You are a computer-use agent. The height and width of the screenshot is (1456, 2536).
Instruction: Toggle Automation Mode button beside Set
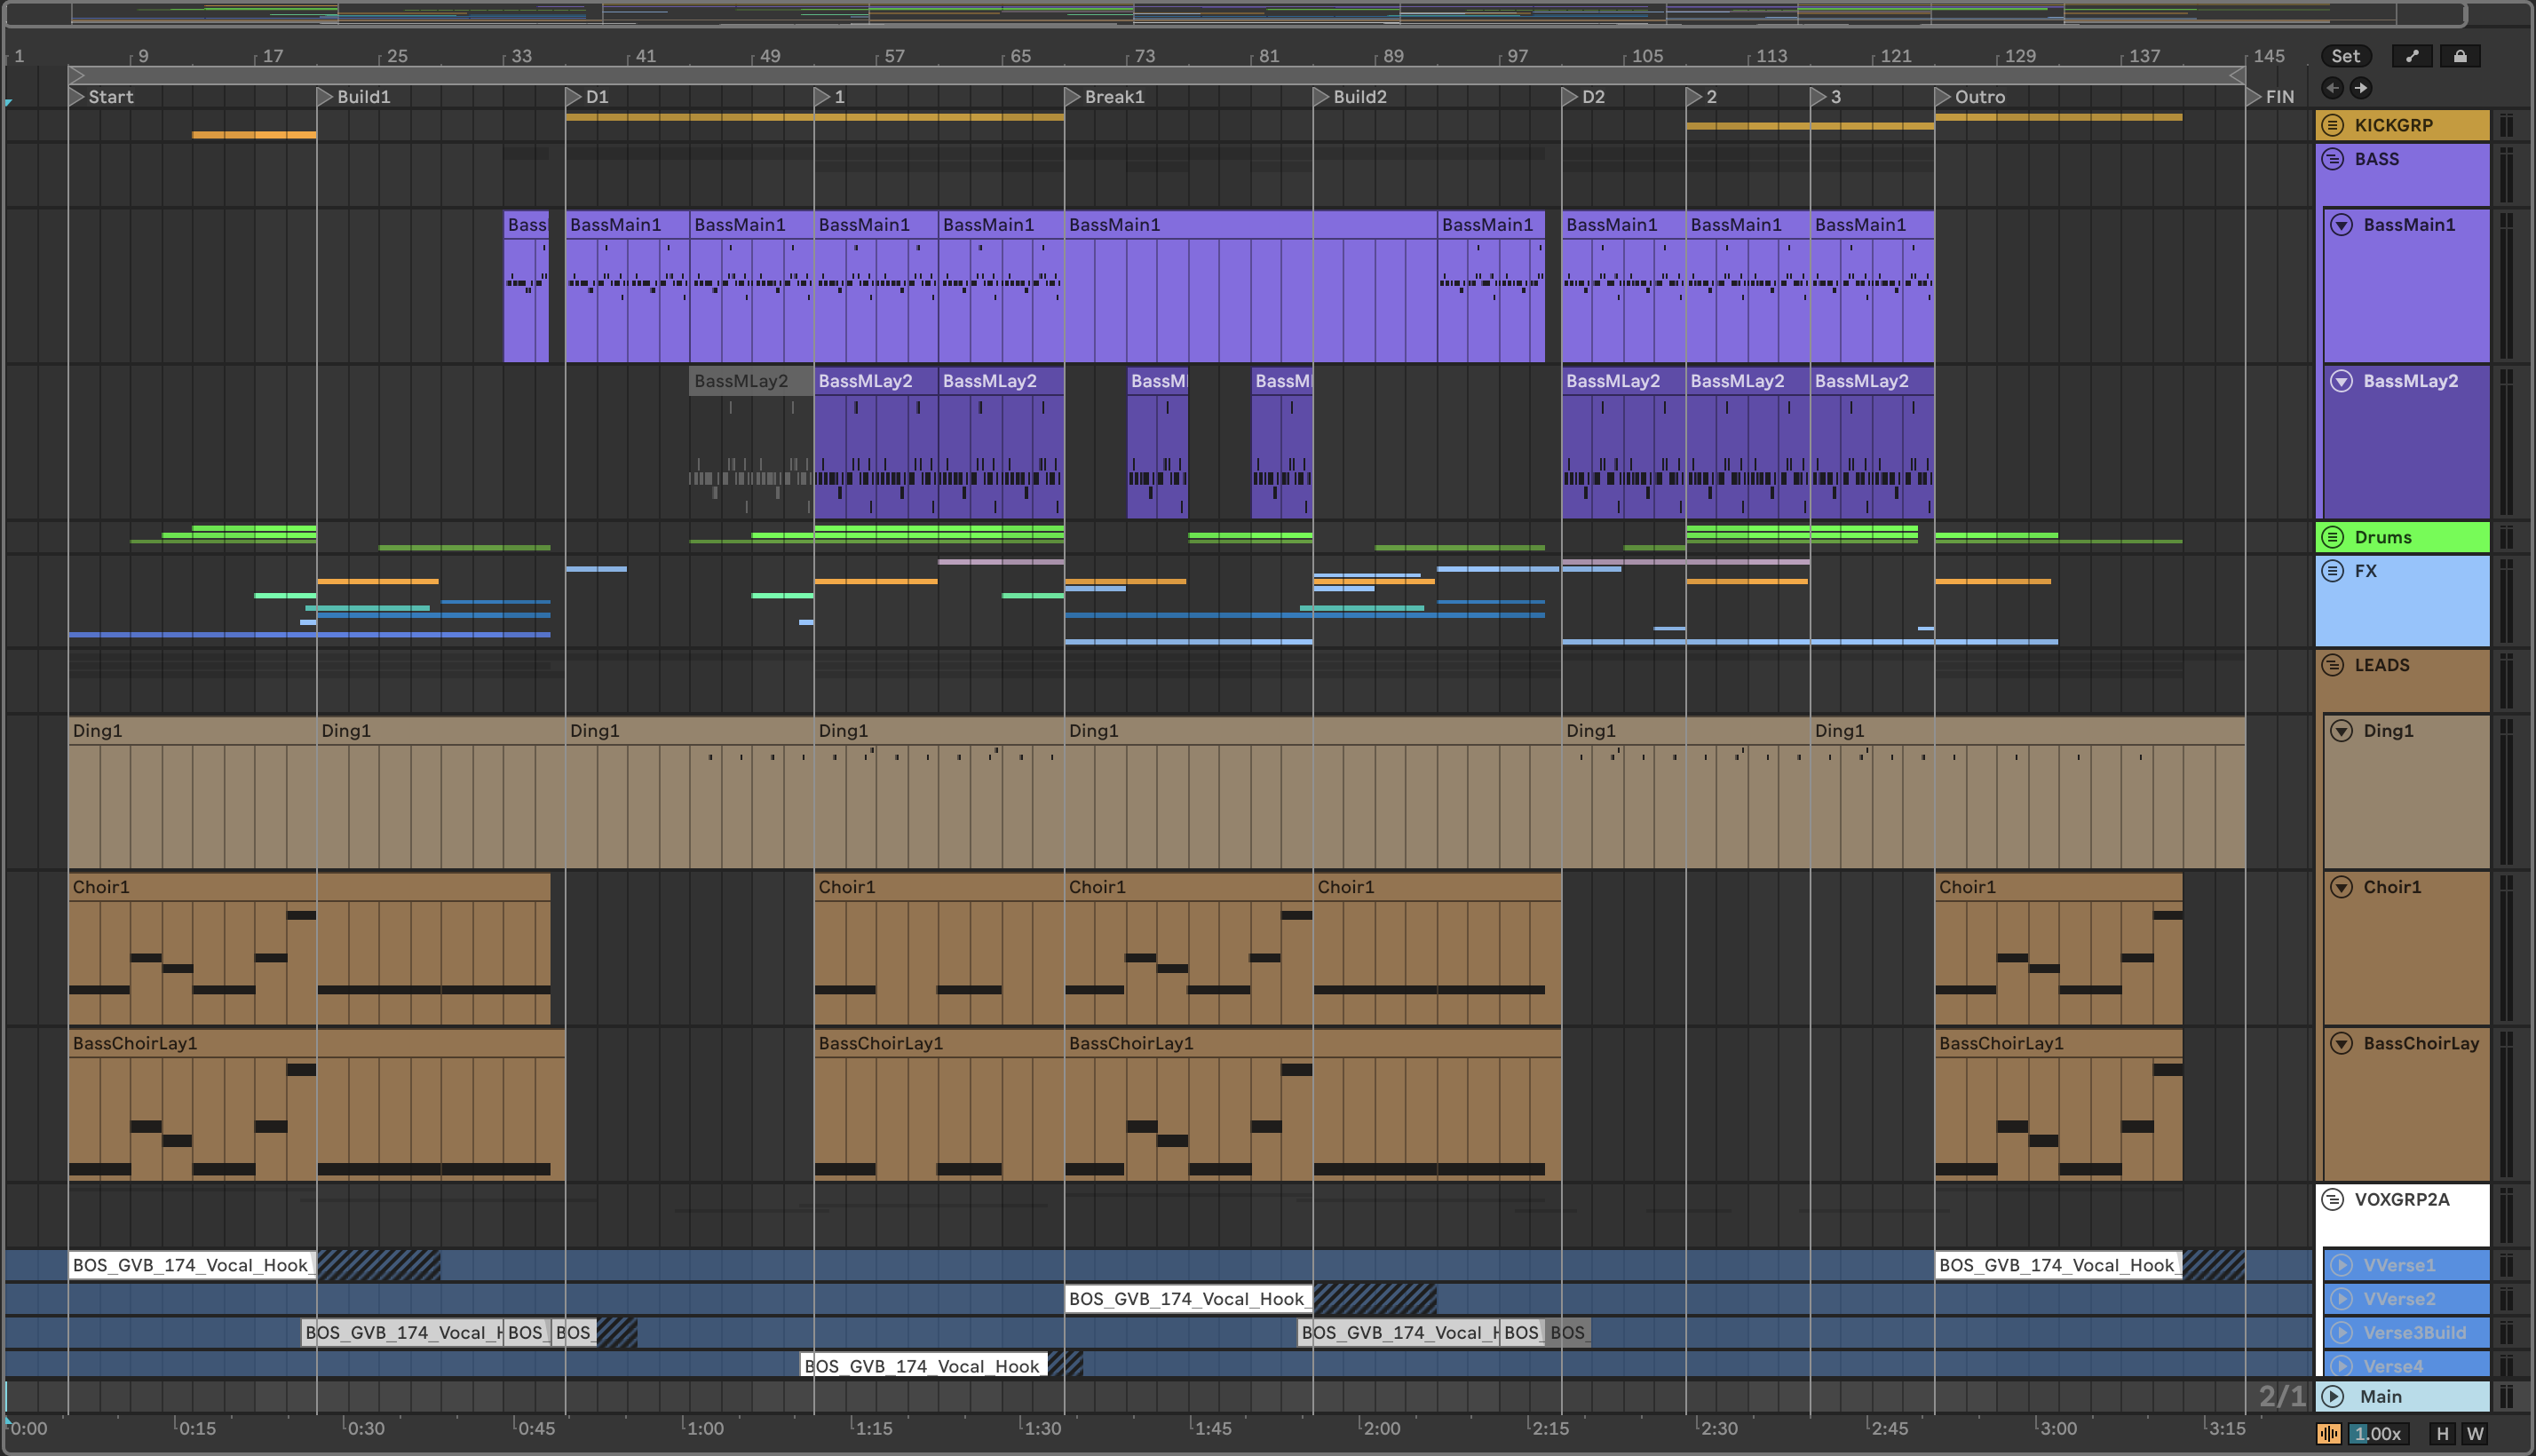click(2412, 56)
